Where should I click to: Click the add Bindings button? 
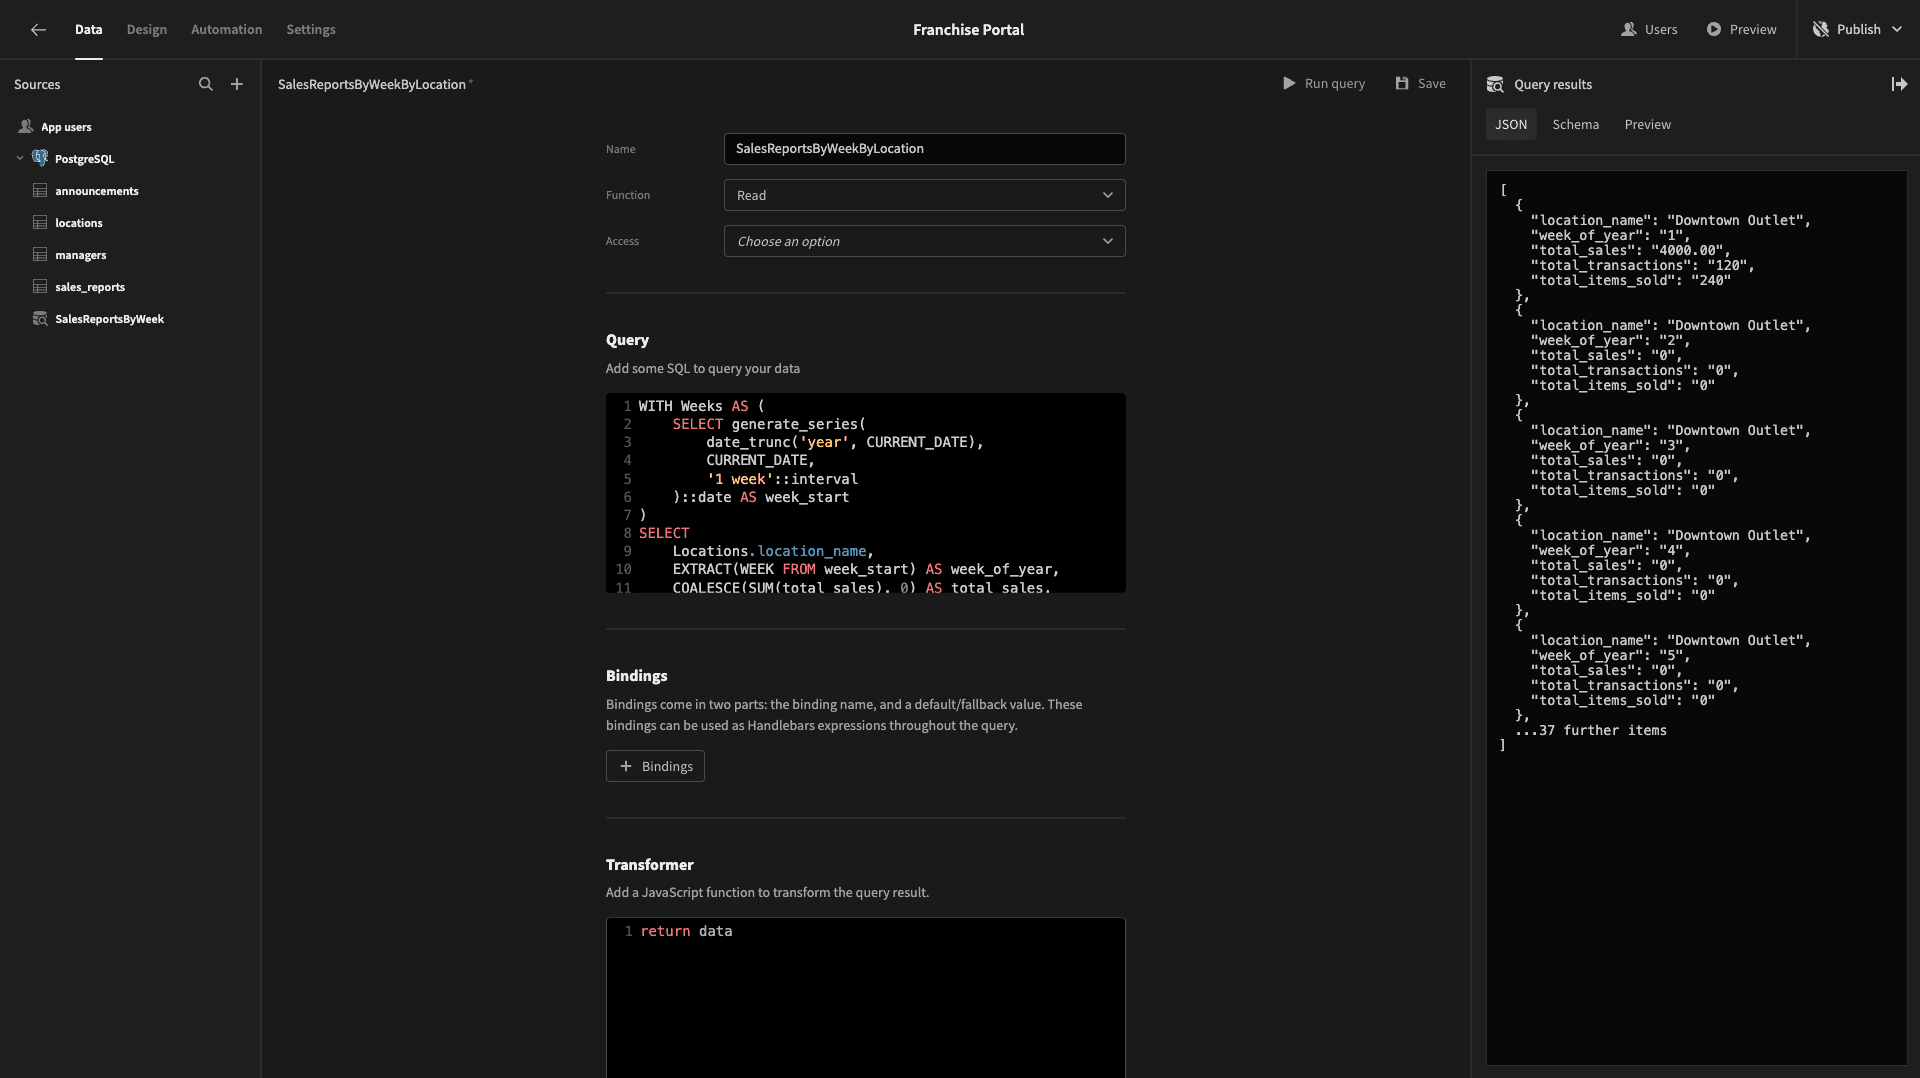point(655,766)
